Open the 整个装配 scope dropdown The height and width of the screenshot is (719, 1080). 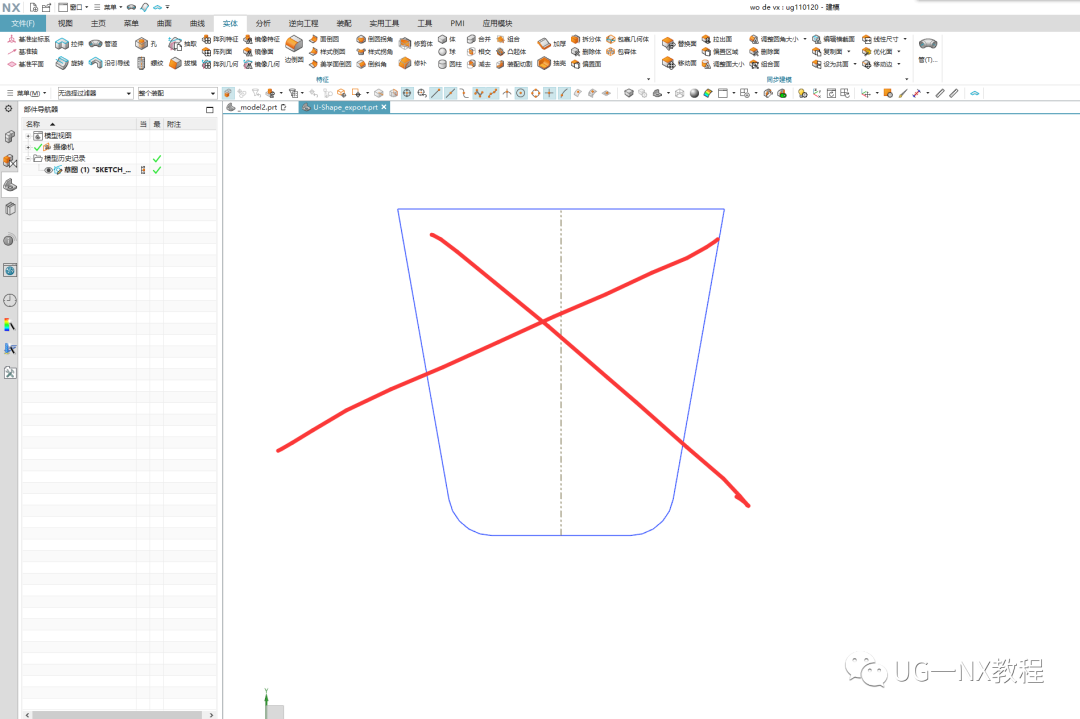coord(177,93)
